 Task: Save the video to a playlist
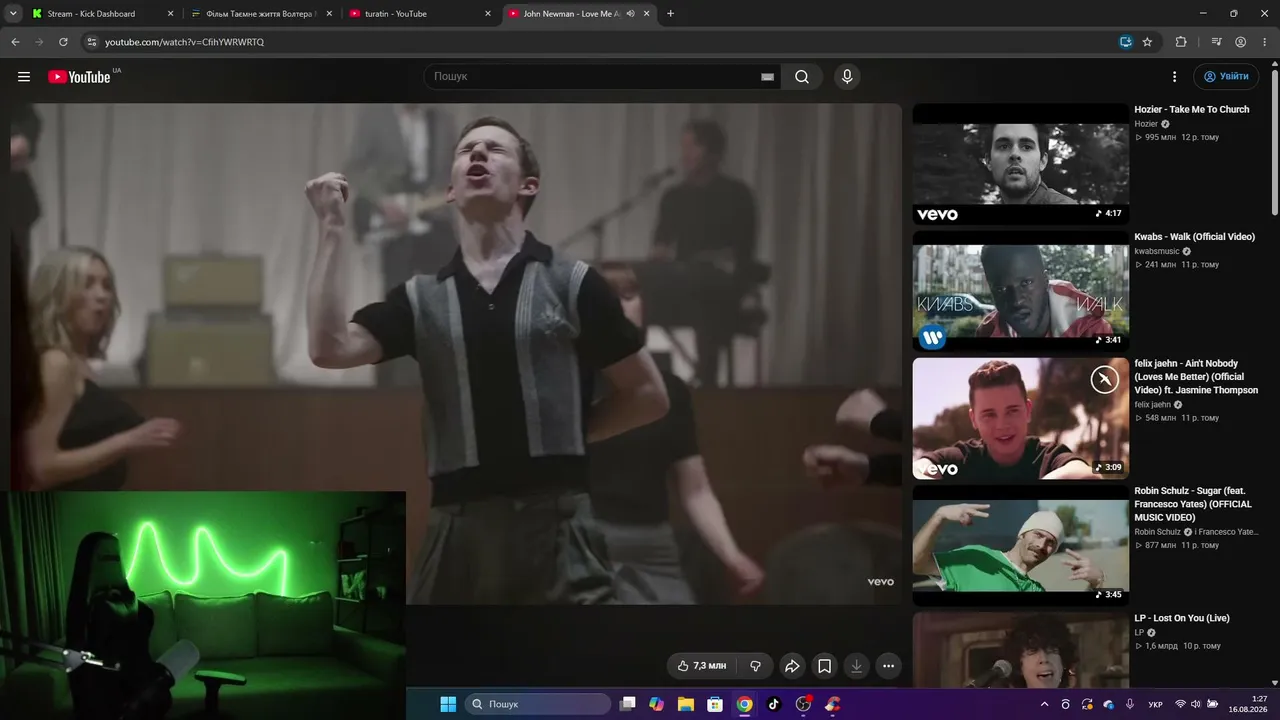point(824,666)
